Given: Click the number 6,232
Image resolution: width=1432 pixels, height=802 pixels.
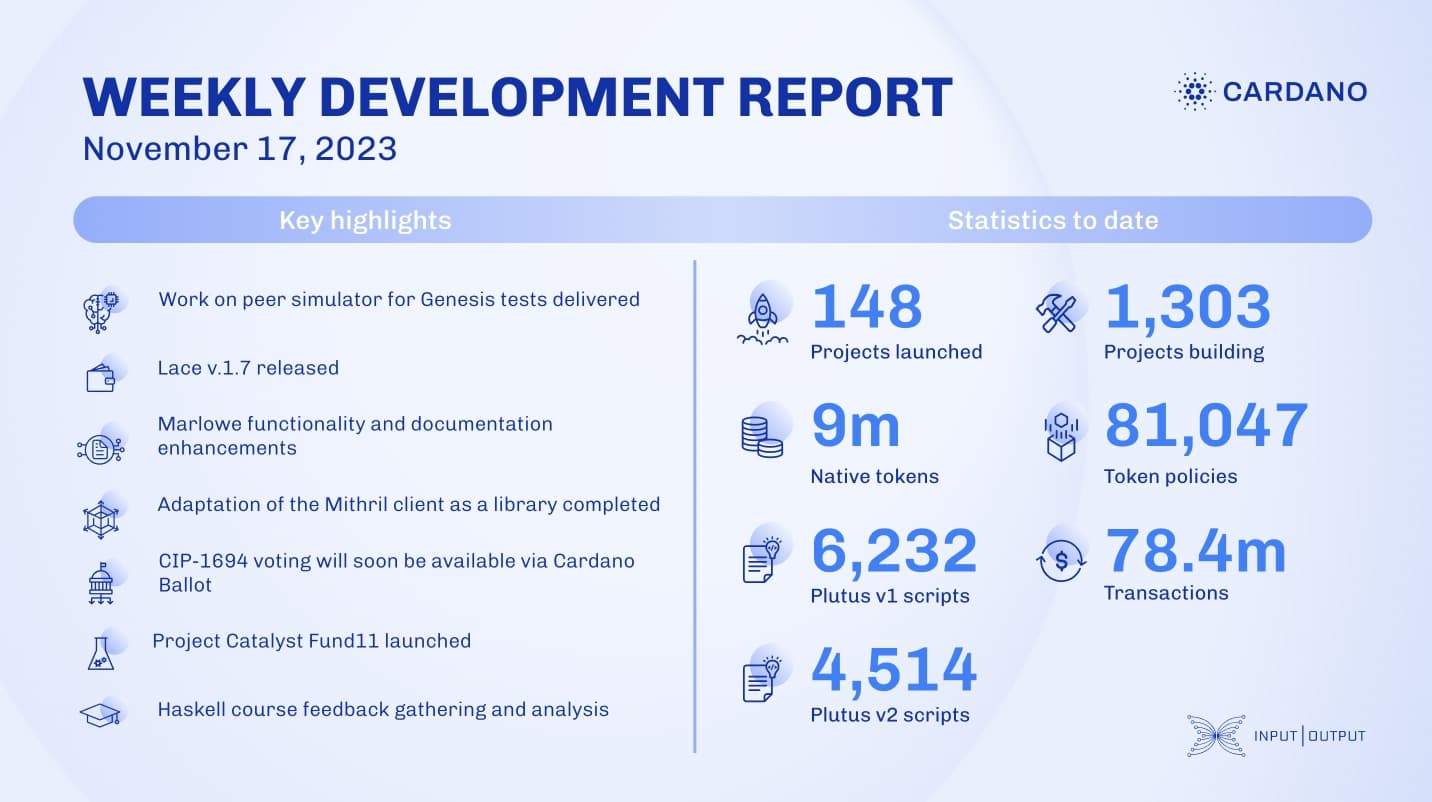Looking at the screenshot, I should [x=895, y=551].
